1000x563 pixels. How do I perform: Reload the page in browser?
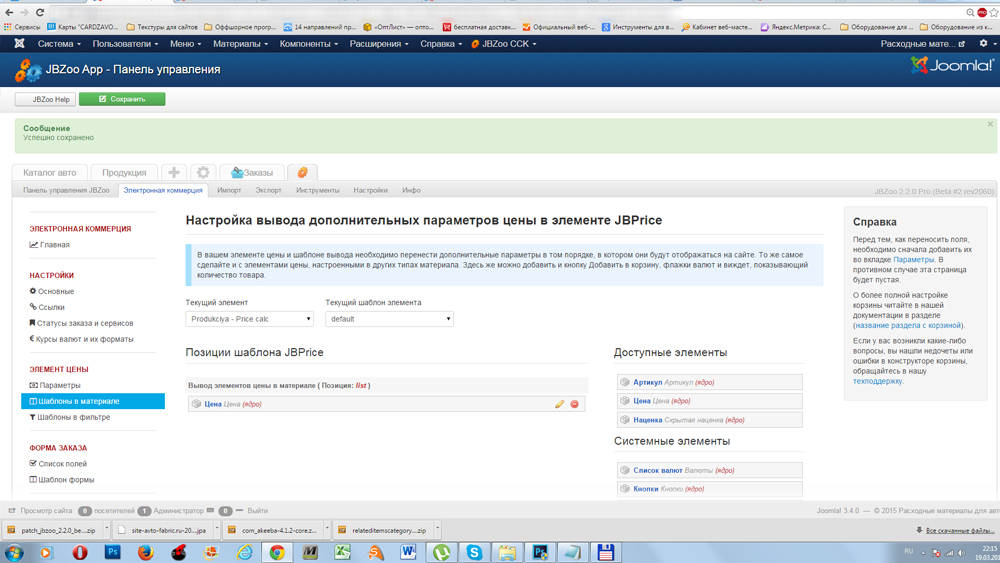pyautogui.click(x=40, y=12)
